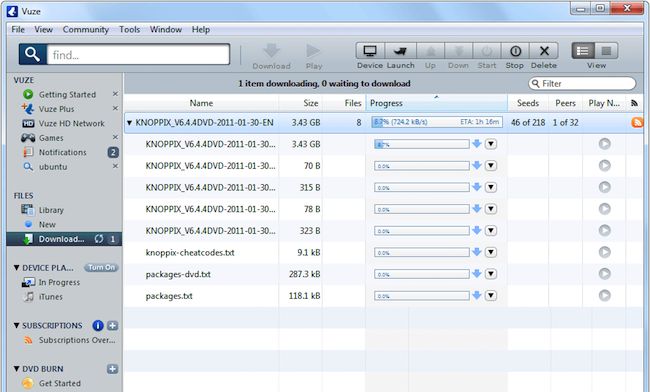Screen dimensions: 650x392
Task: Sort by Seeds column header
Action: (x=528, y=103)
